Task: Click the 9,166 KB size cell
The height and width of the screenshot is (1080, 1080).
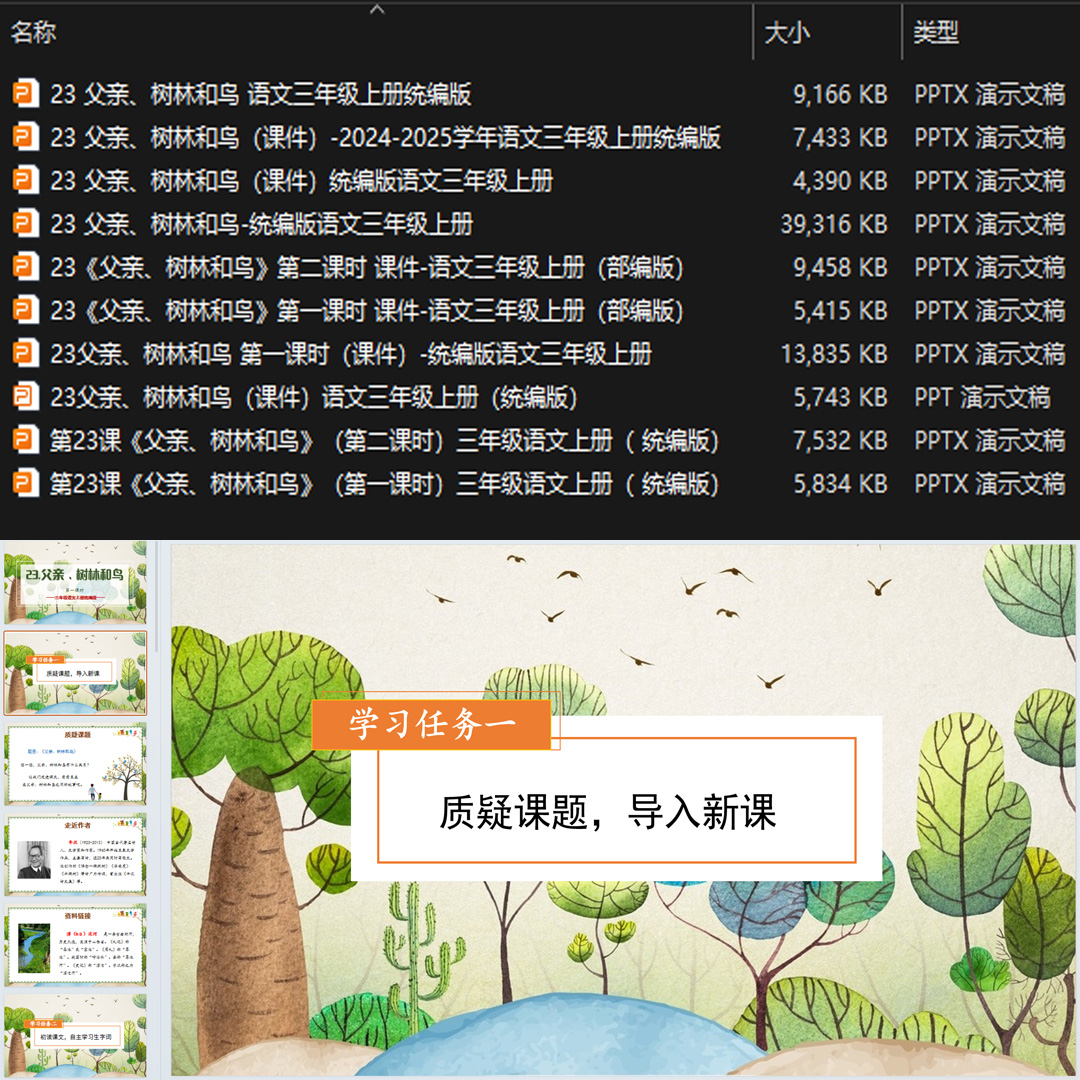Action: coord(840,94)
